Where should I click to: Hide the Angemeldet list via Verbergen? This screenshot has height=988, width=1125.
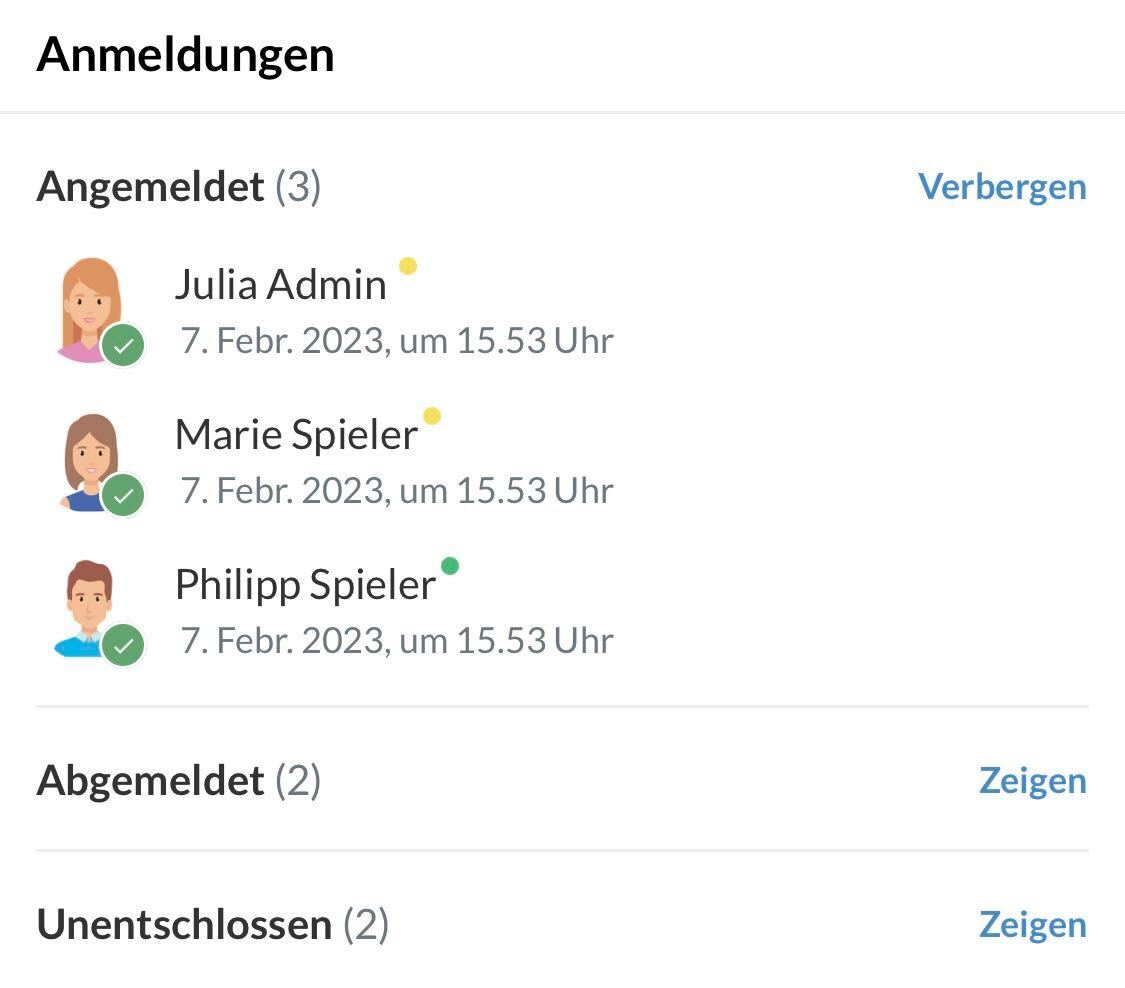pos(1002,187)
